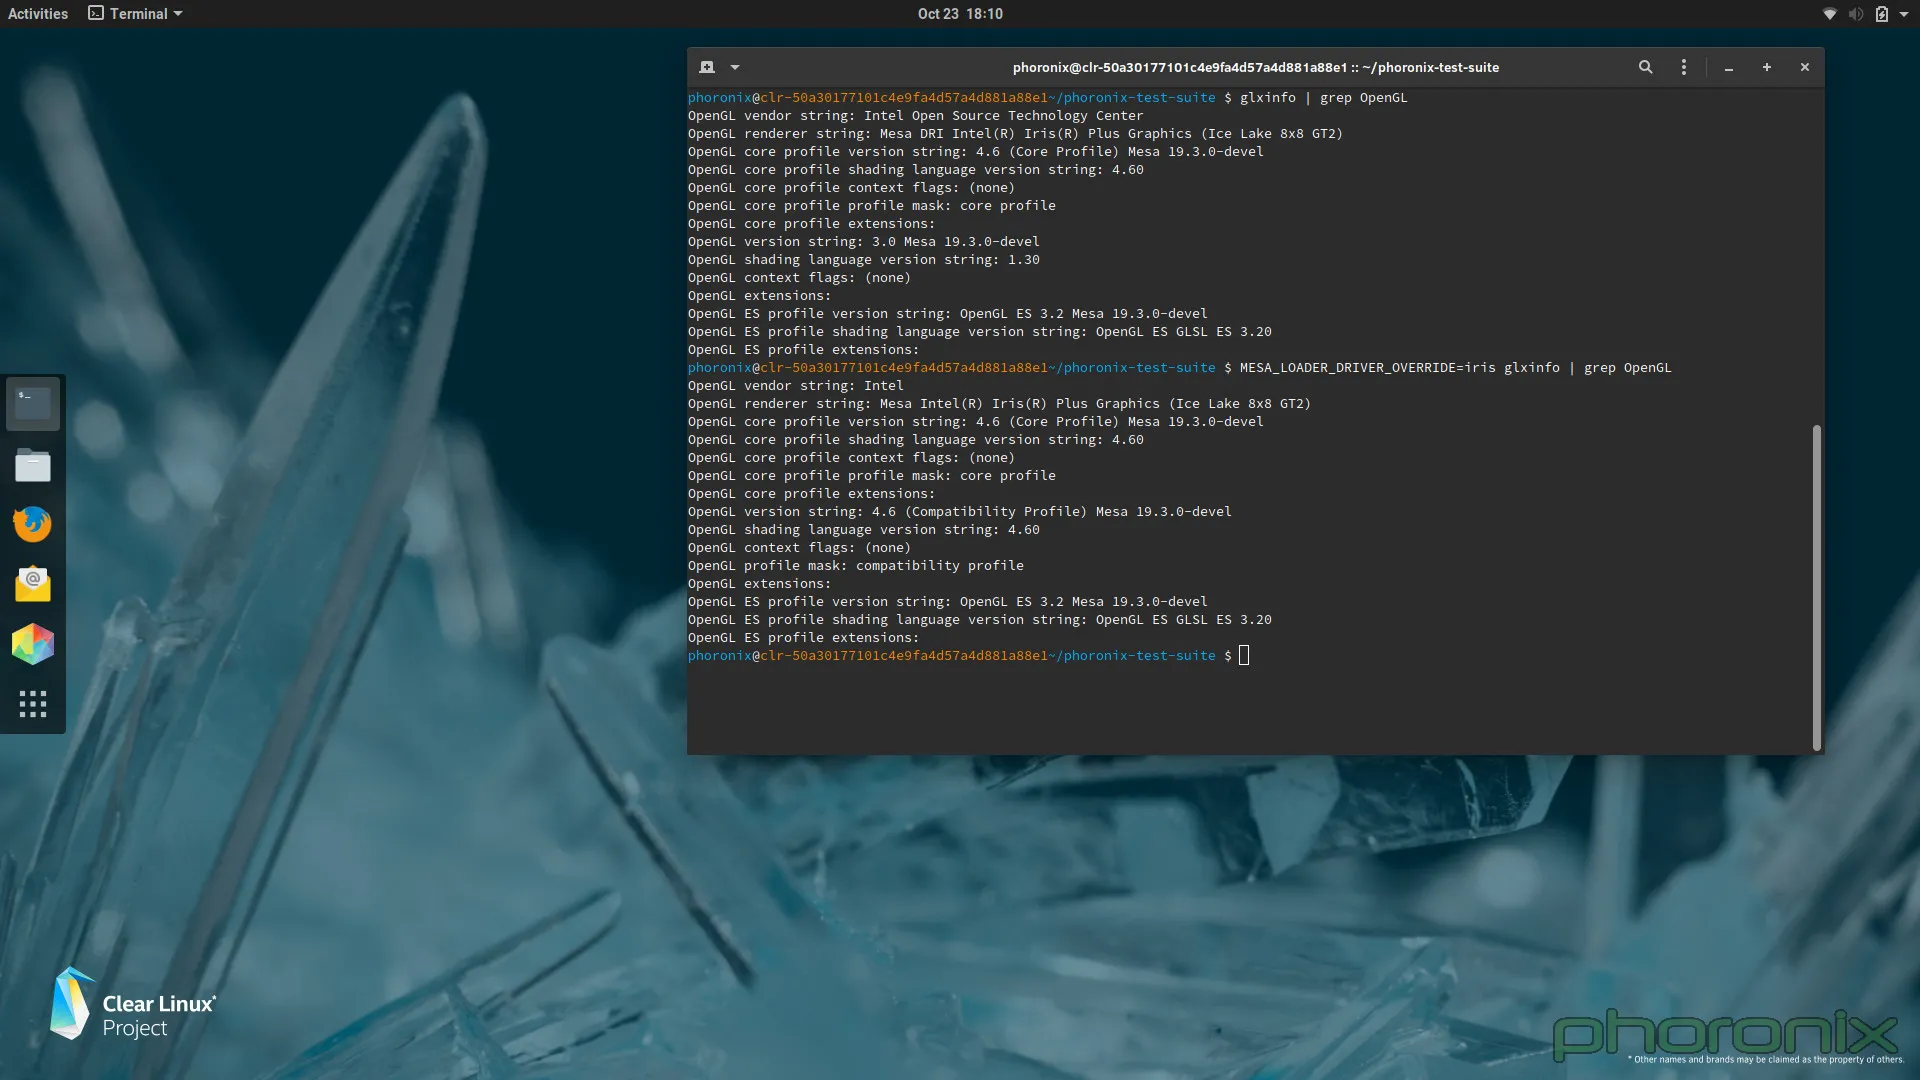Click 'Intel Open Source Technology Center' vendor line
Viewport: 1920px width, 1080px height.
pos(915,116)
